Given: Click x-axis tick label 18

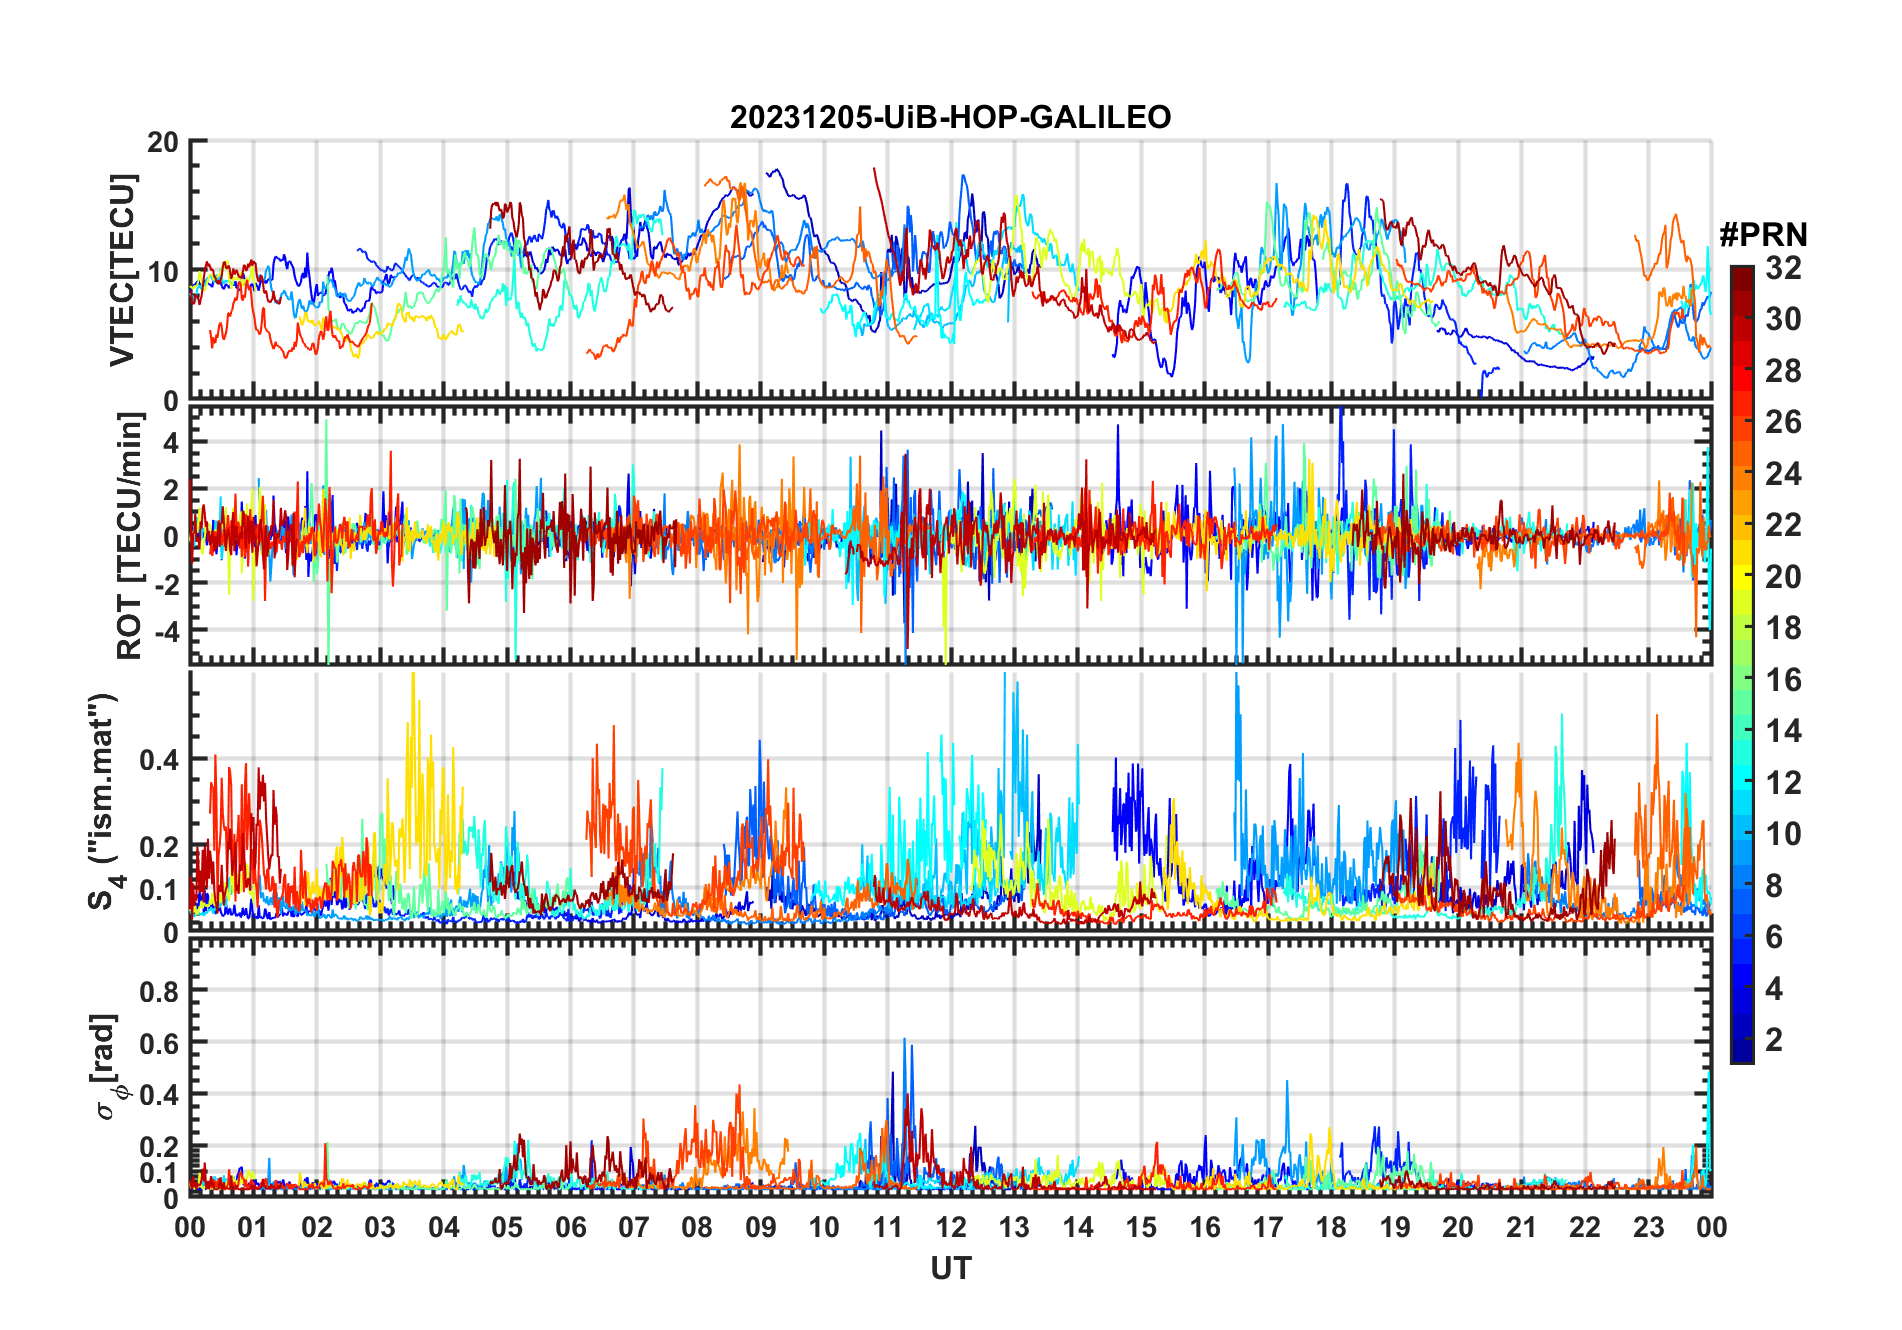Looking at the screenshot, I should pyautogui.click(x=1331, y=1227).
